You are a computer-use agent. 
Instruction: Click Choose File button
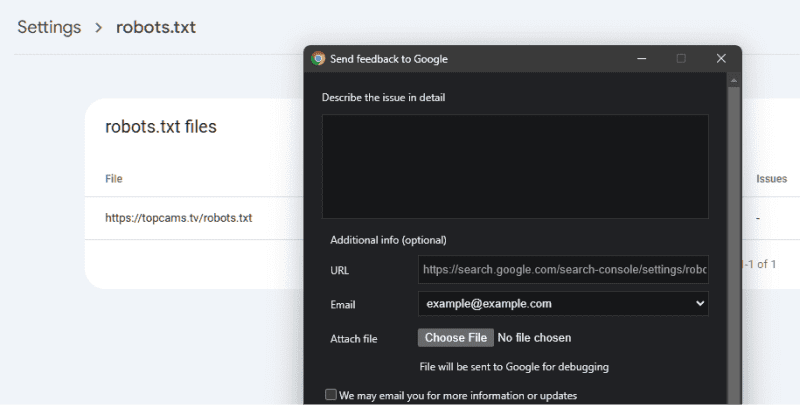[x=456, y=338]
